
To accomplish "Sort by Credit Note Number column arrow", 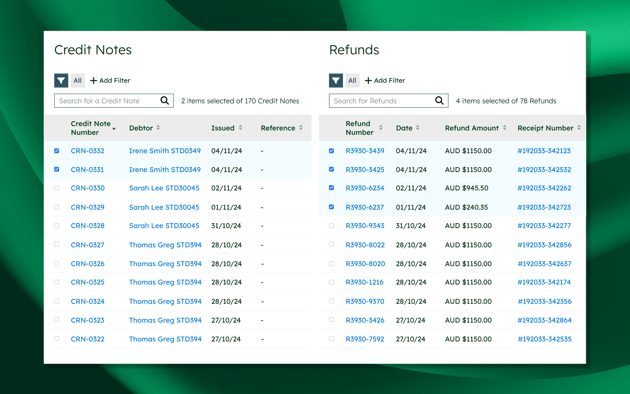I will (x=114, y=129).
